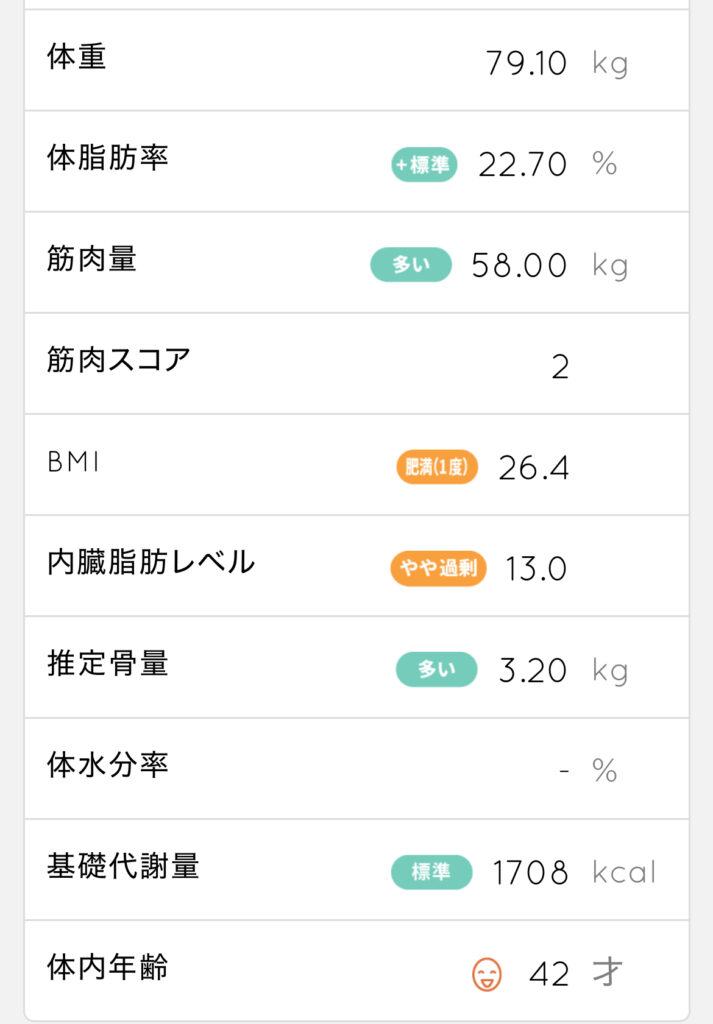Viewport: 713px width, 1024px height.
Task: Tap the orange 肥満(1度) BMI badge
Action: tap(437, 467)
